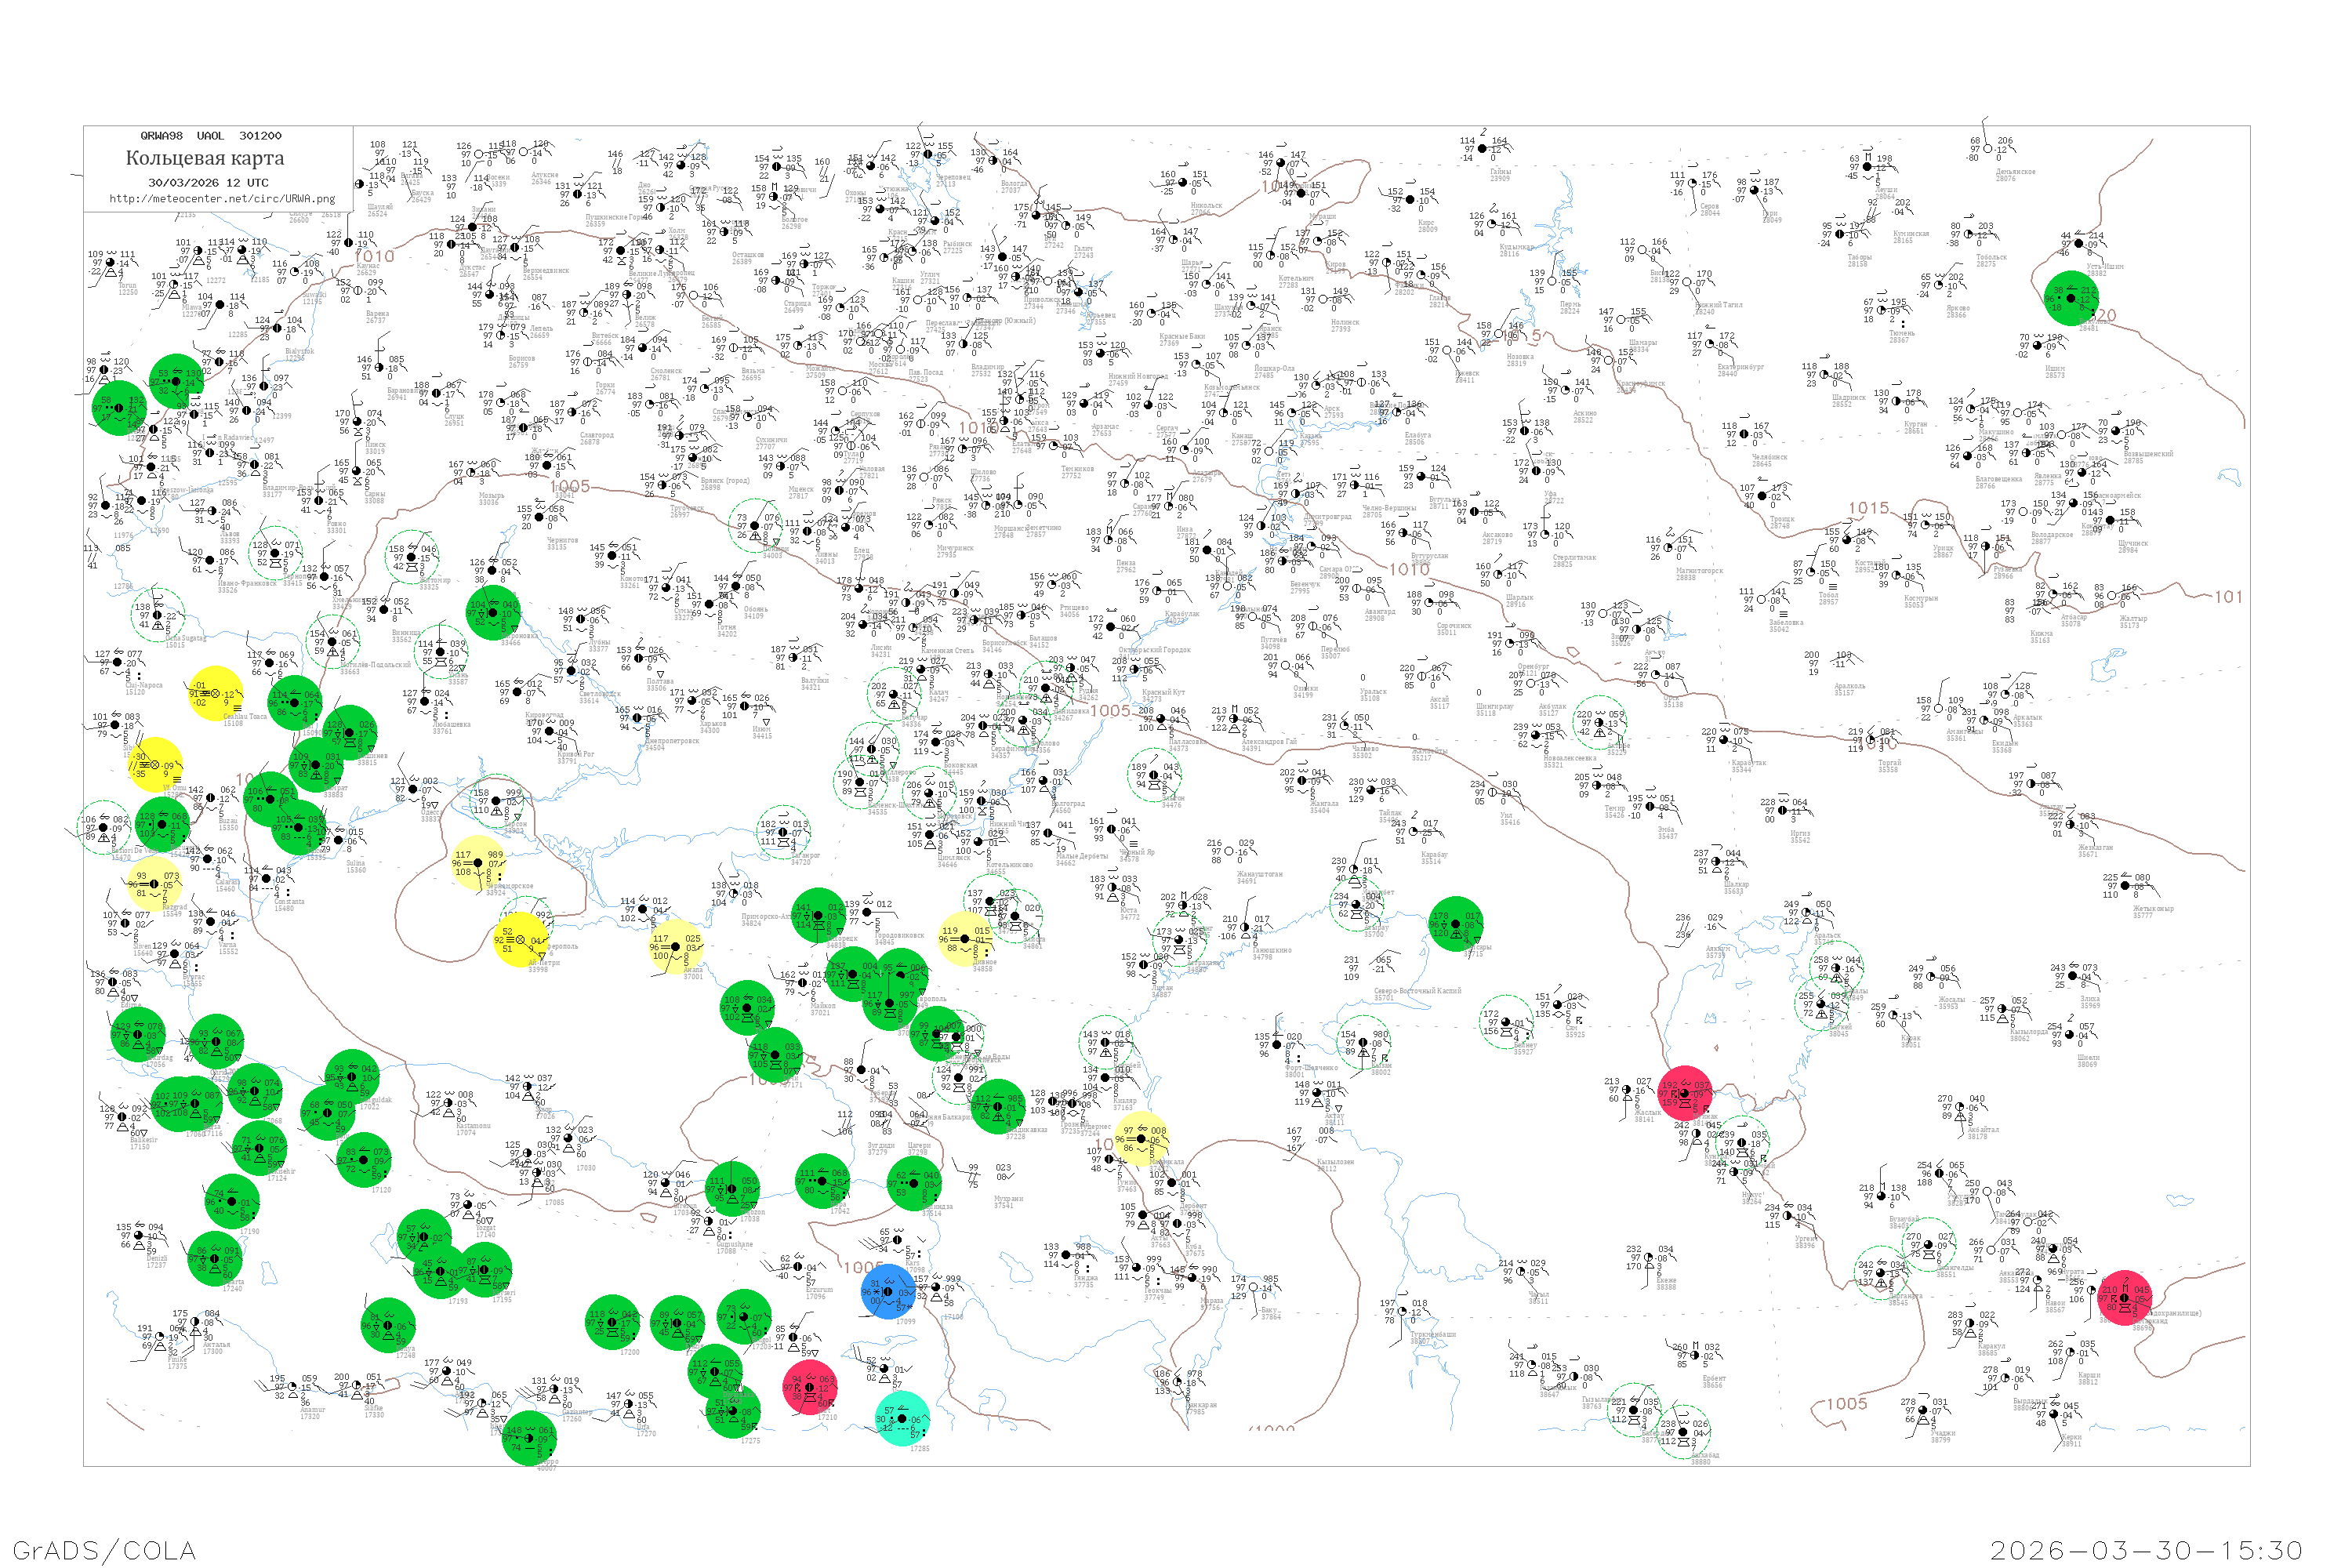
Task: Open the meteocenter.net URWA.png link
Action: (222, 199)
